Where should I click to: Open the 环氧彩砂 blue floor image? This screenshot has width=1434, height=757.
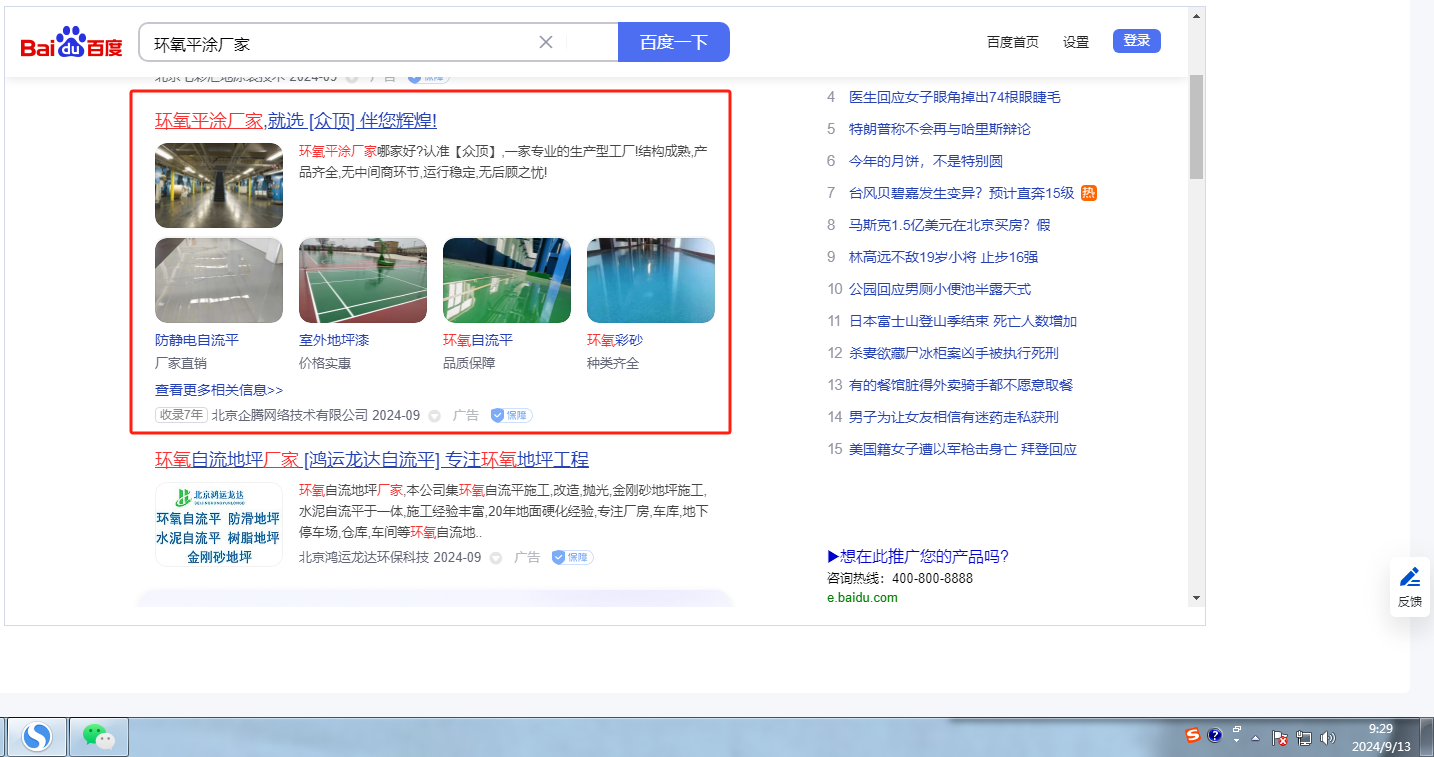click(651, 280)
